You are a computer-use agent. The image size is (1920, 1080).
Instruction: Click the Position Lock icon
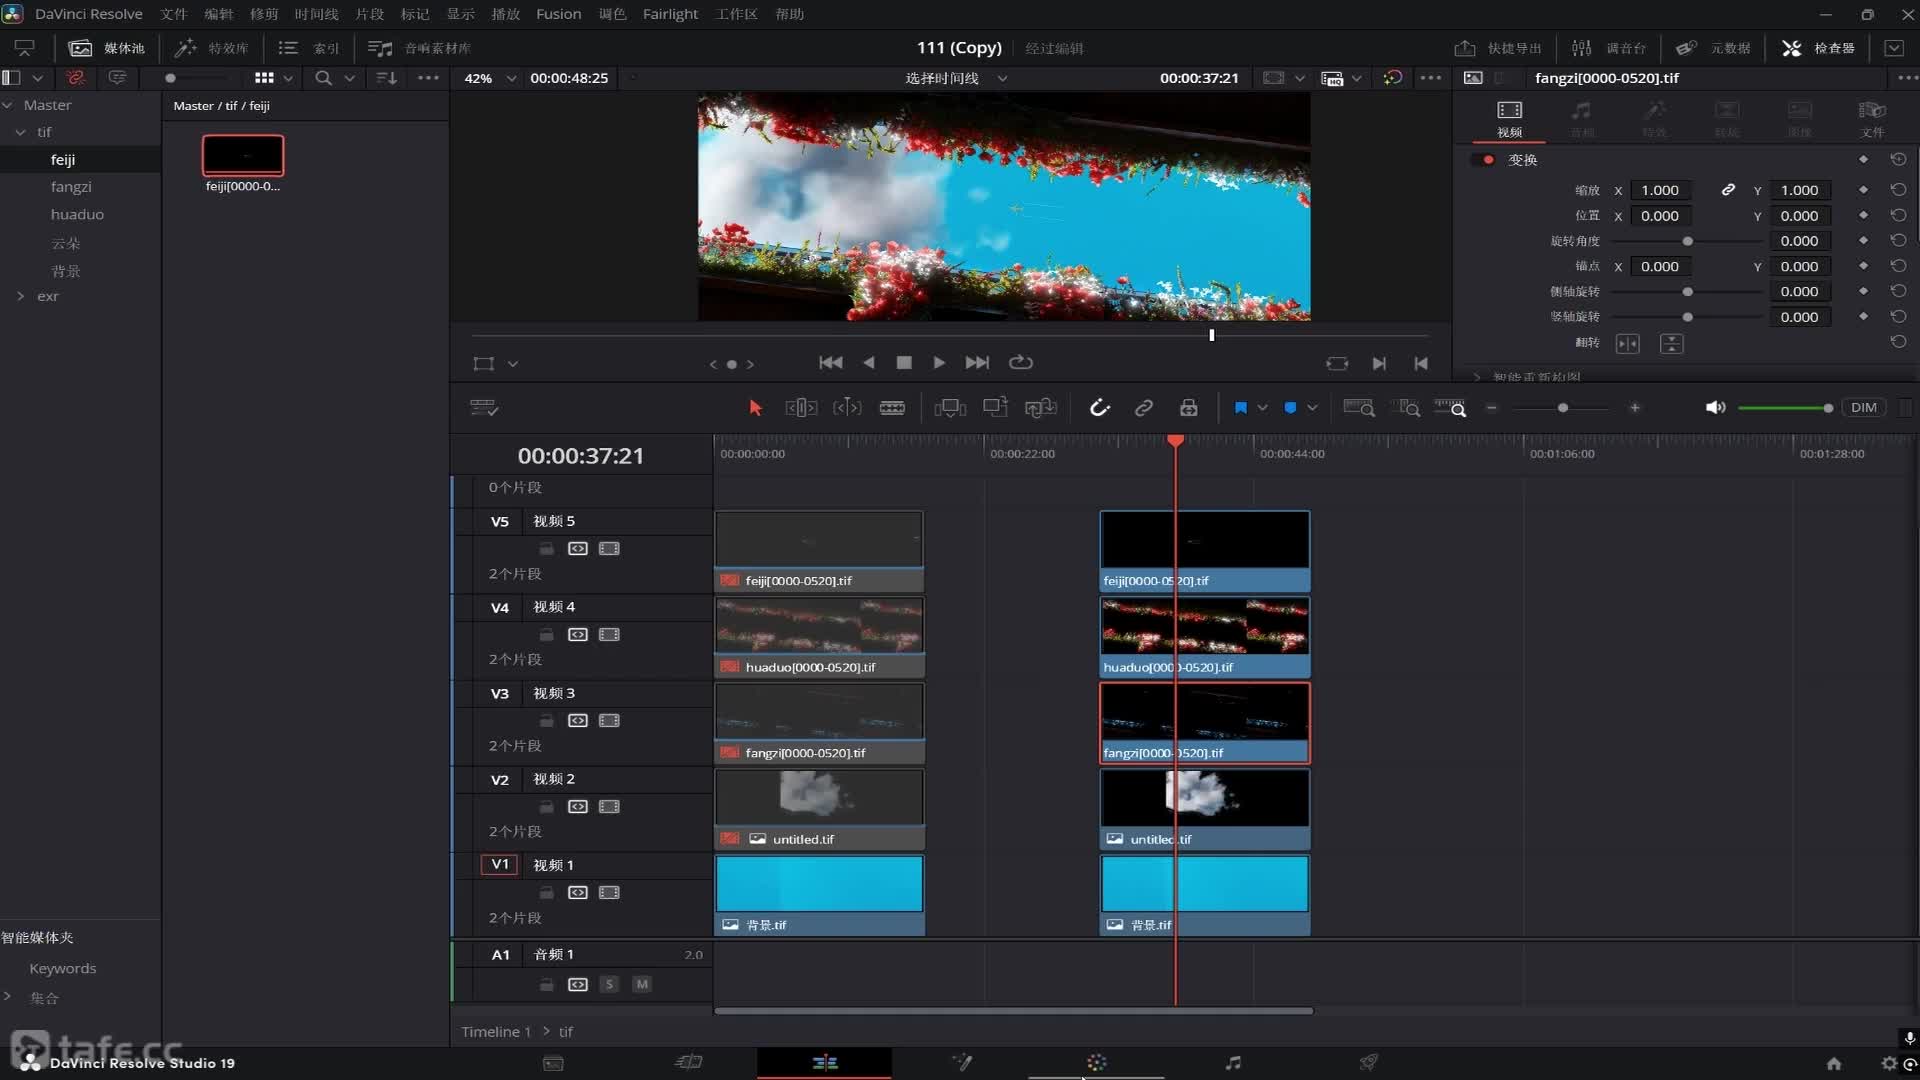coord(1188,408)
